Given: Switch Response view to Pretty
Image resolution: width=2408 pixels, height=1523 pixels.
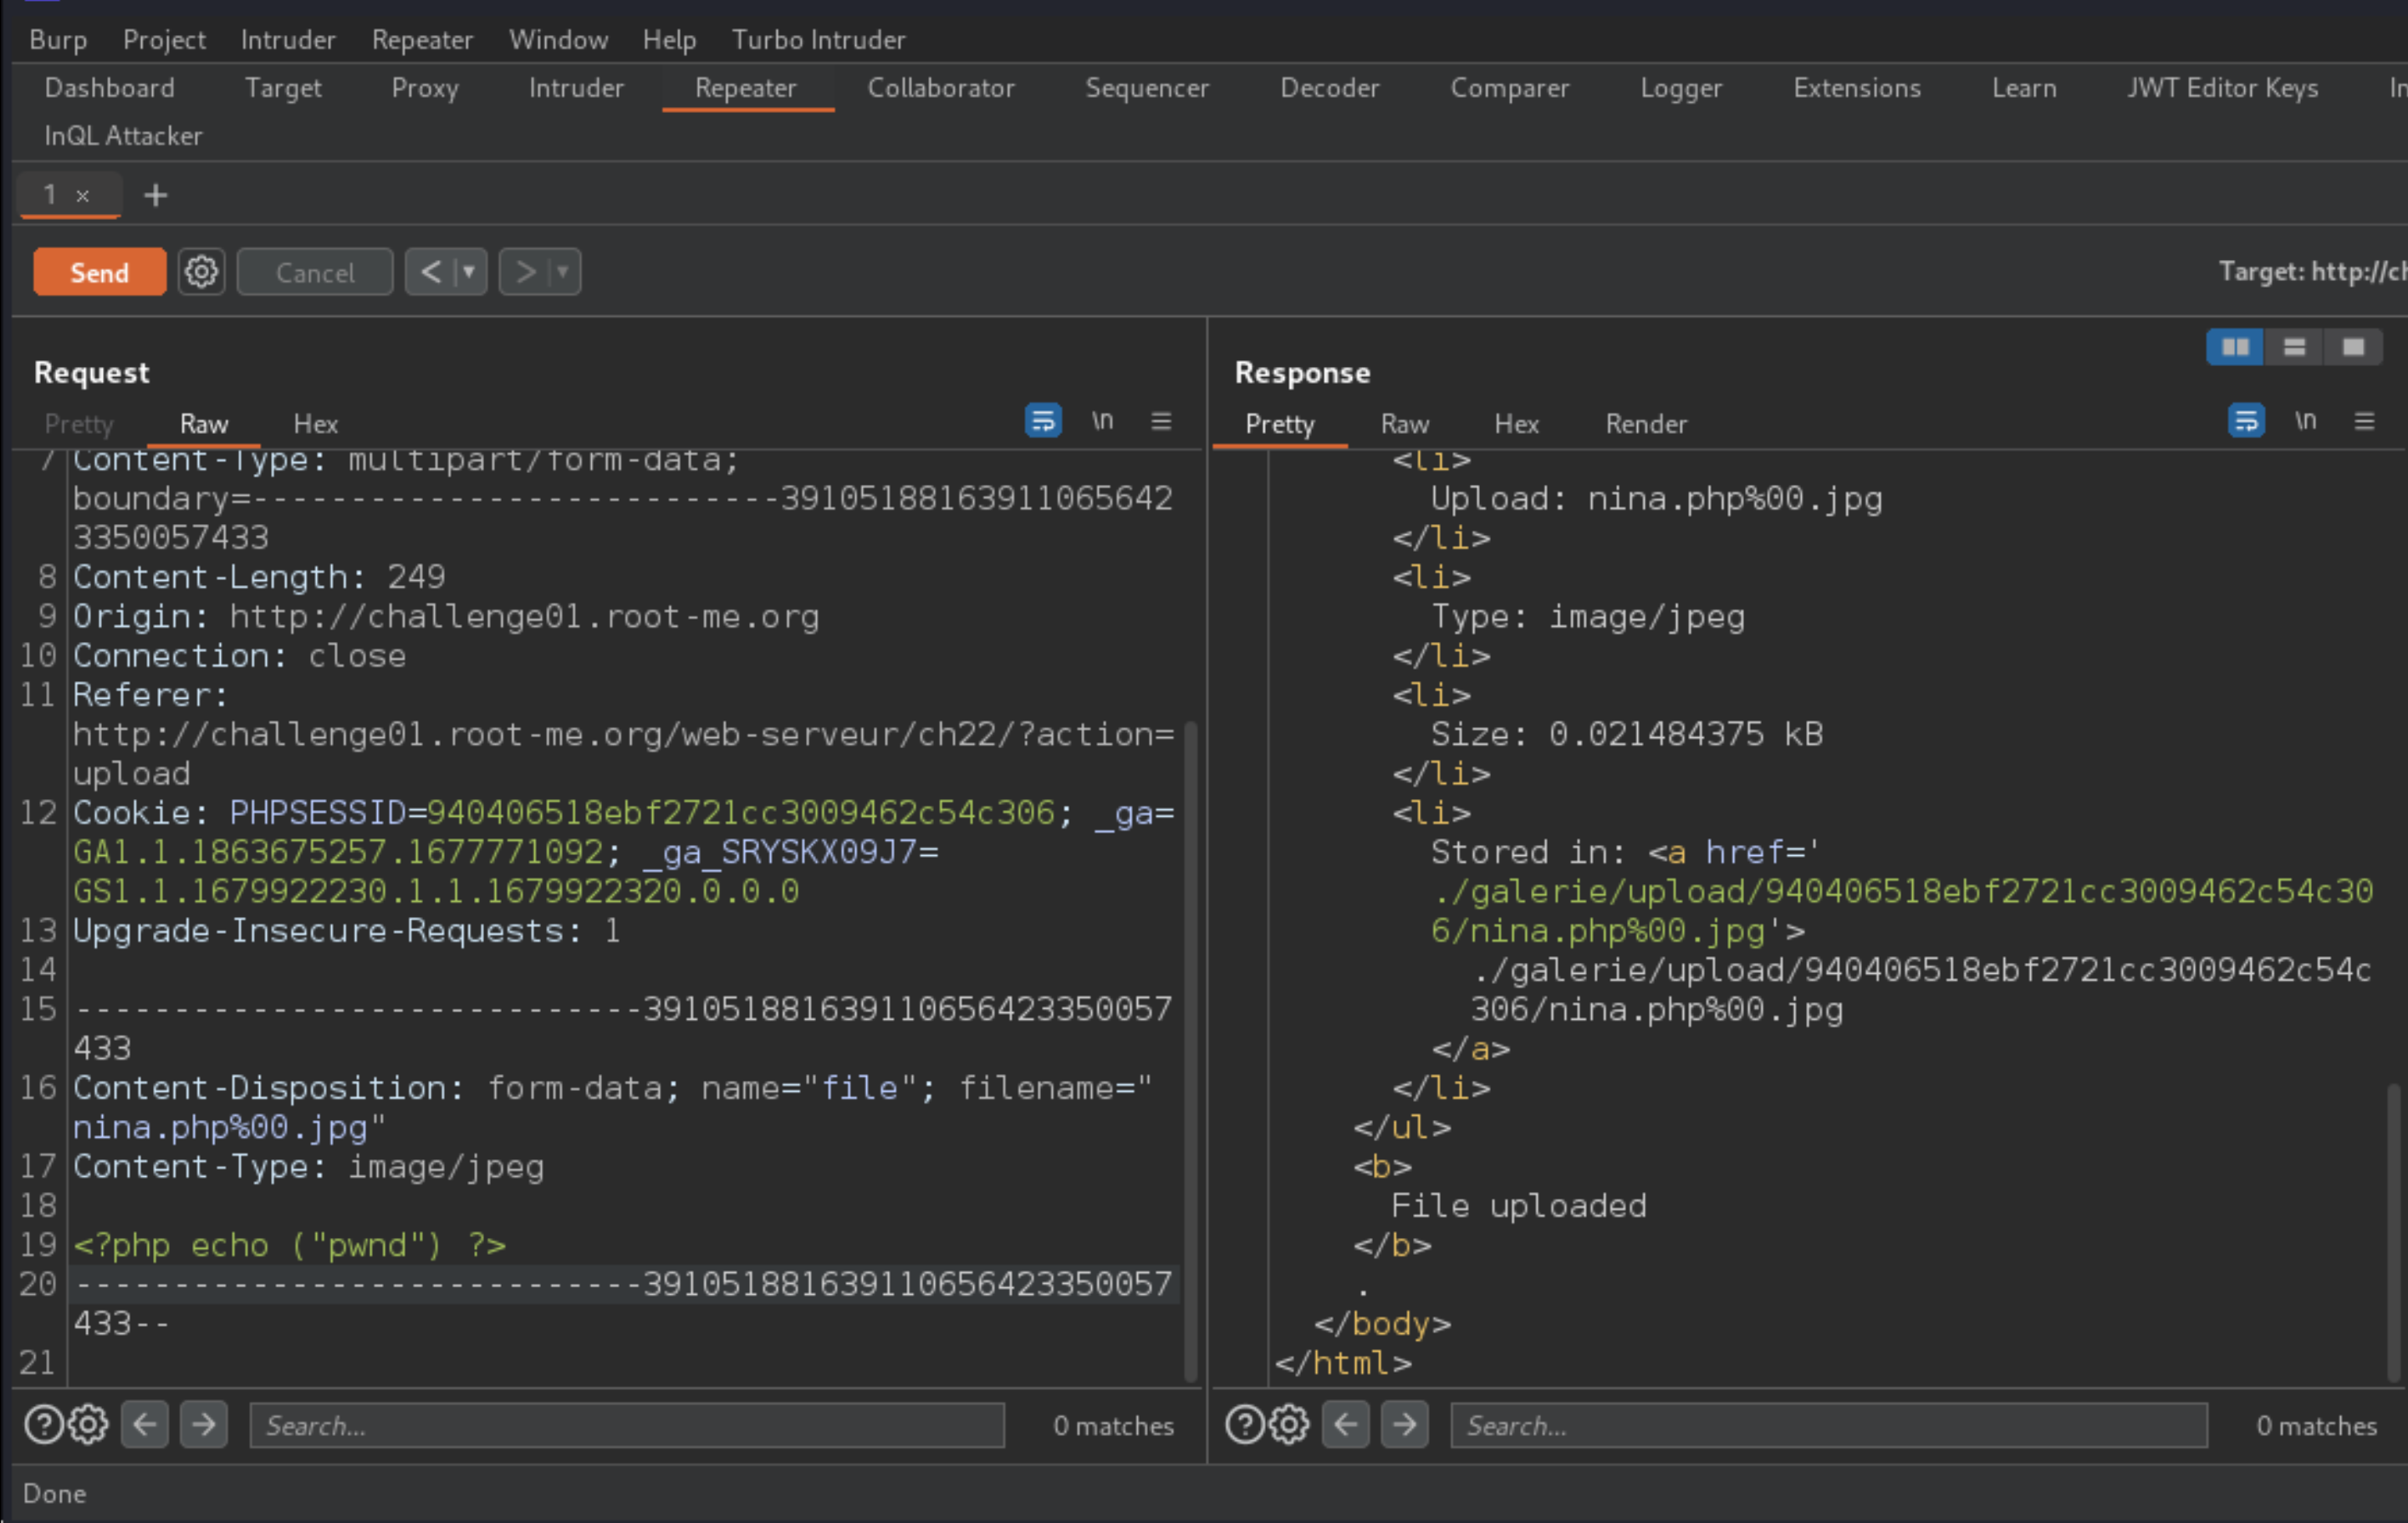Looking at the screenshot, I should pos(1280,424).
